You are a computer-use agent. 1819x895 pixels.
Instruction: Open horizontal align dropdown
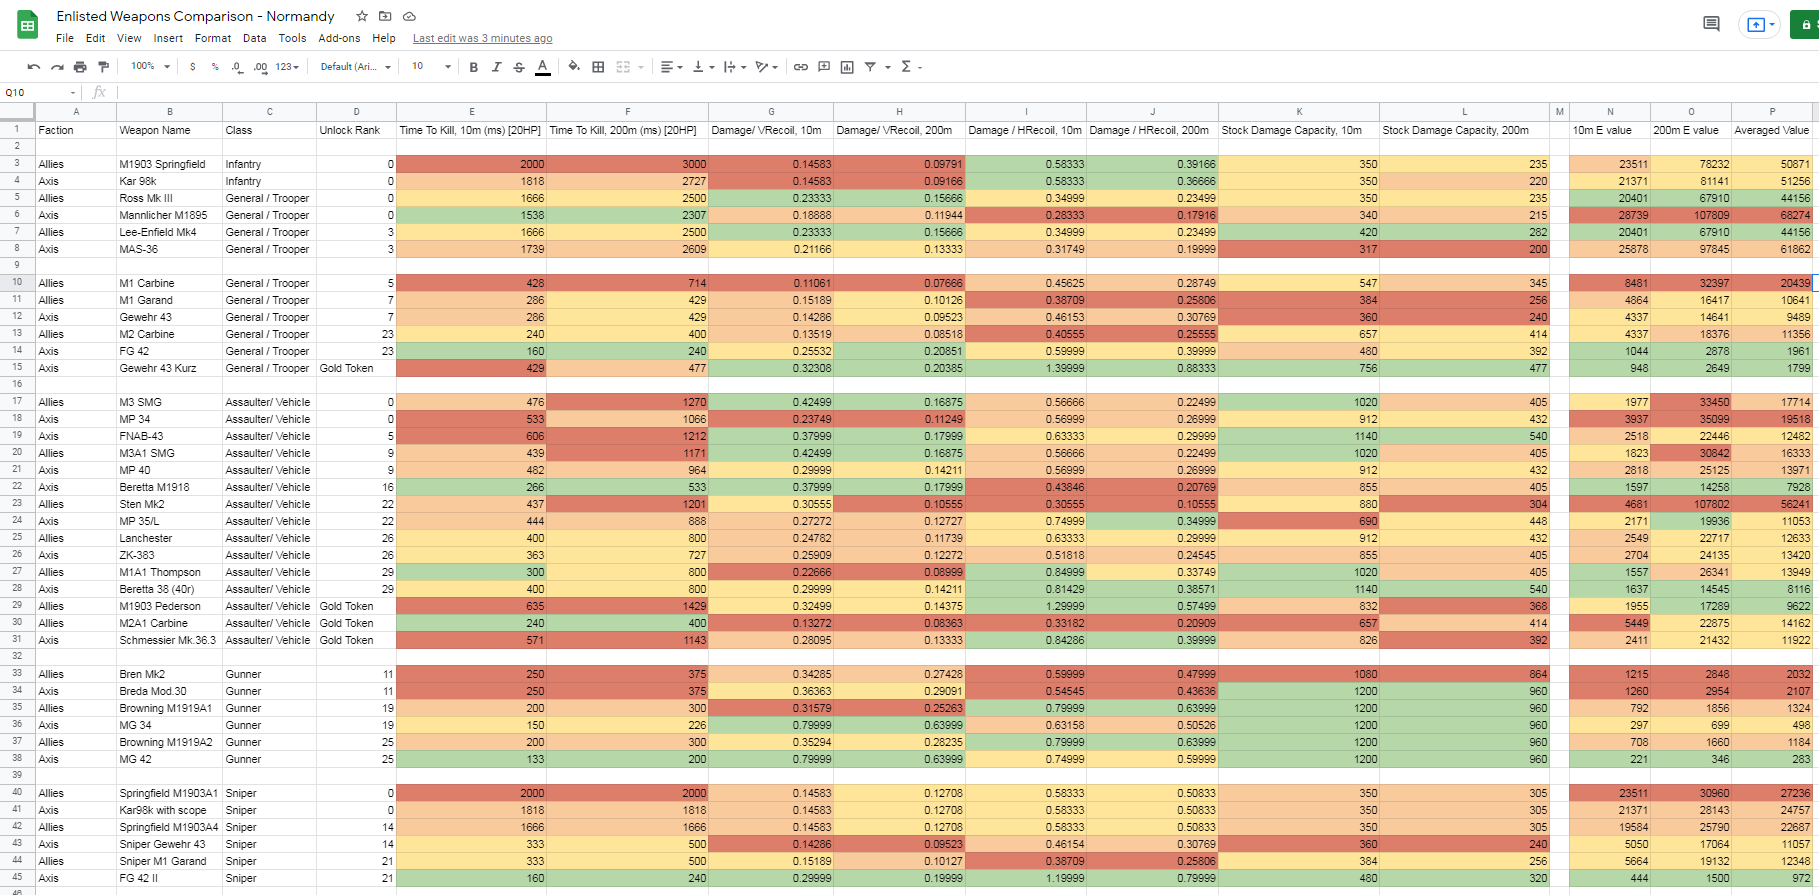tap(671, 67)
